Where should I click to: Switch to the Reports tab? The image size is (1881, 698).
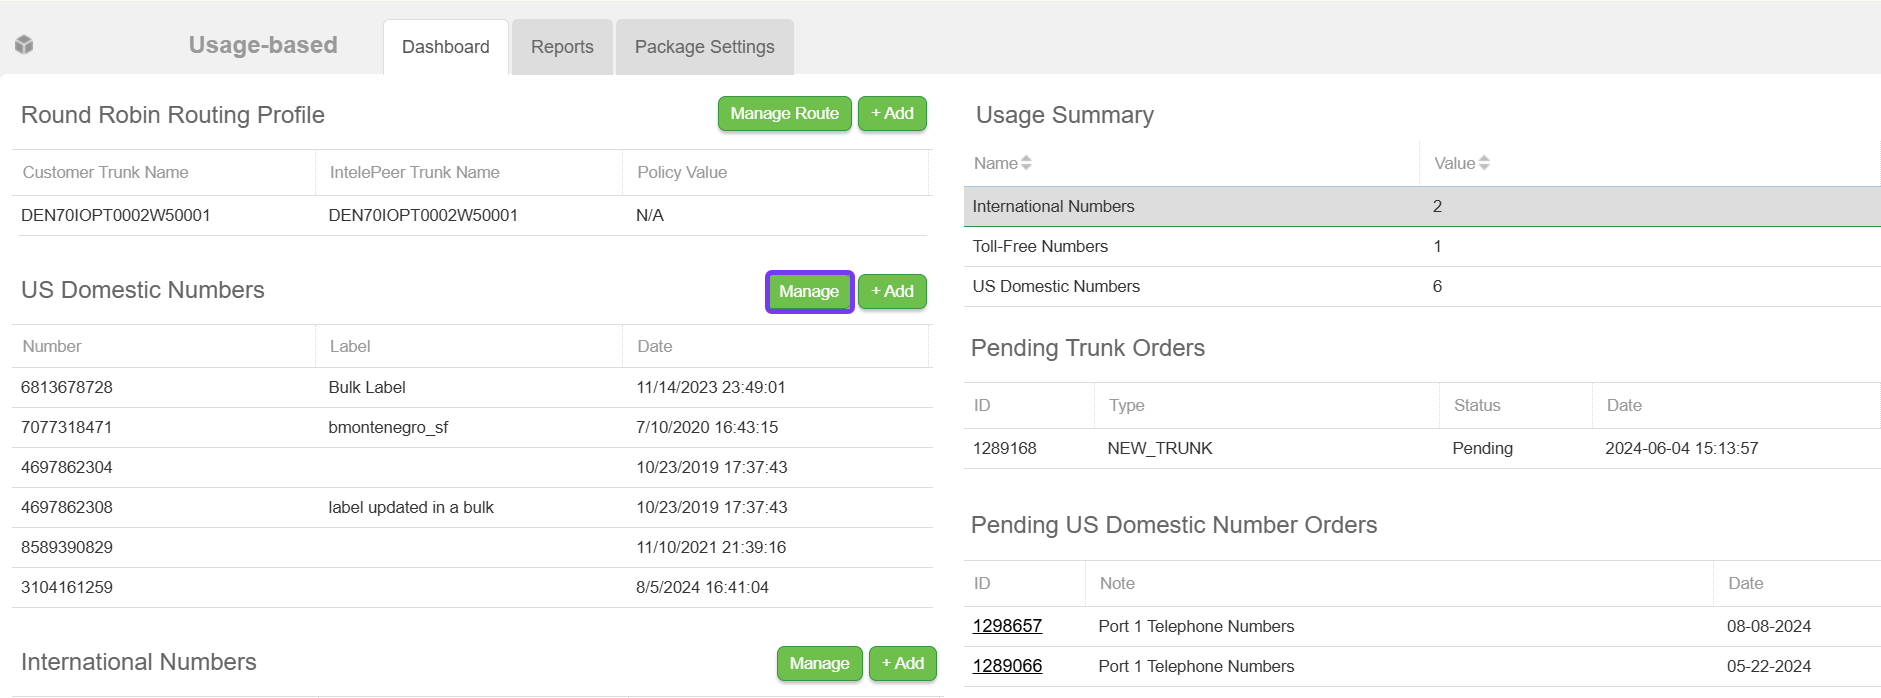click(562, 47)
